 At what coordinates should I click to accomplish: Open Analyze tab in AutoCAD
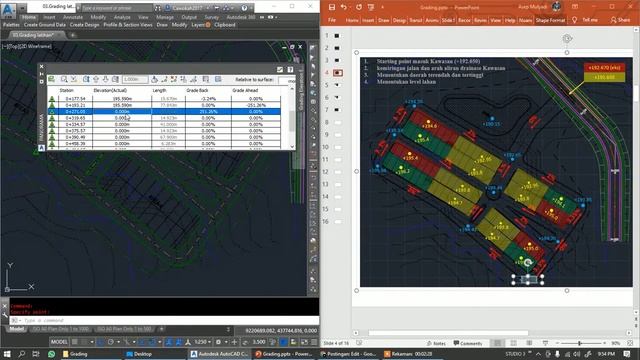pos(122,17)
